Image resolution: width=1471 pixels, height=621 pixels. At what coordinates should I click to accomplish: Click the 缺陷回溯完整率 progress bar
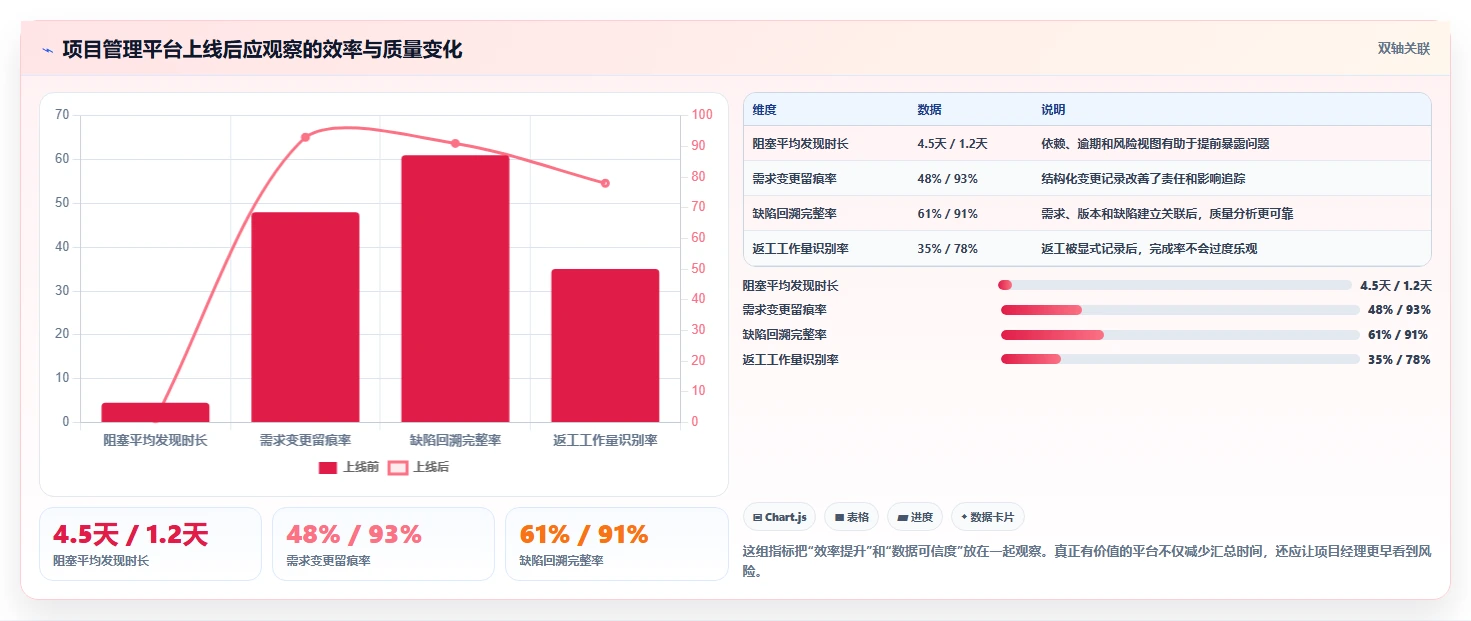tap(1180, 335)
